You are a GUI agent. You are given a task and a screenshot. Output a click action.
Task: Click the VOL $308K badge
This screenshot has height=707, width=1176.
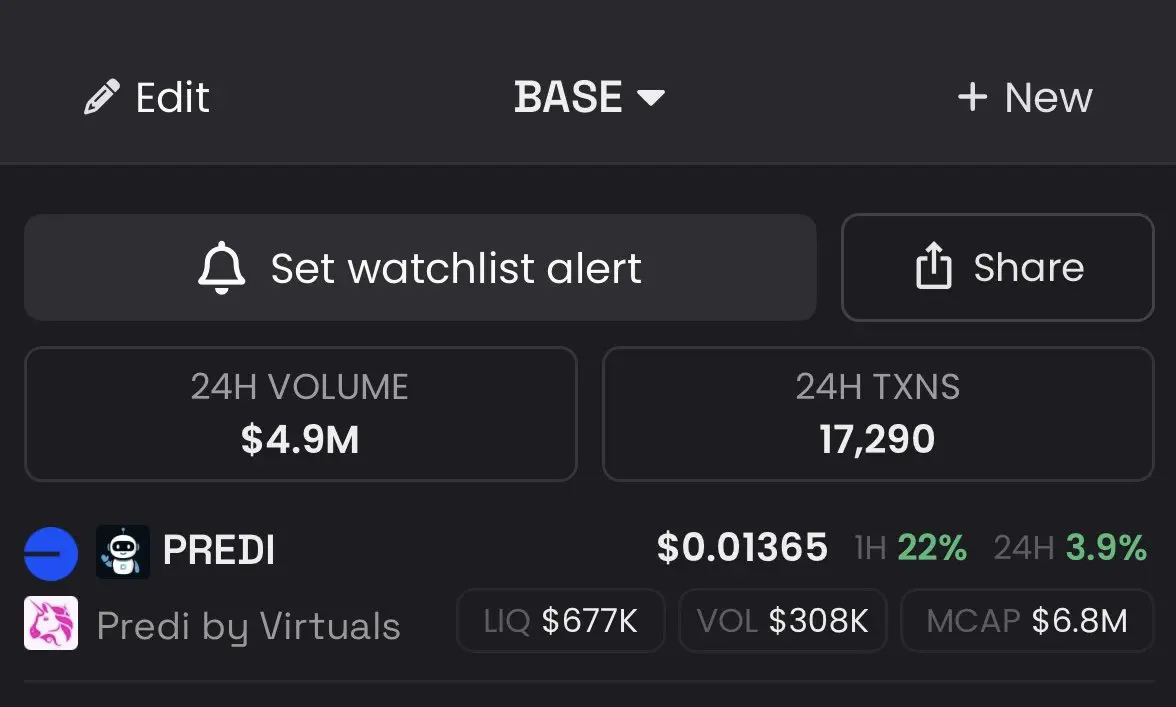click(782, 621)
